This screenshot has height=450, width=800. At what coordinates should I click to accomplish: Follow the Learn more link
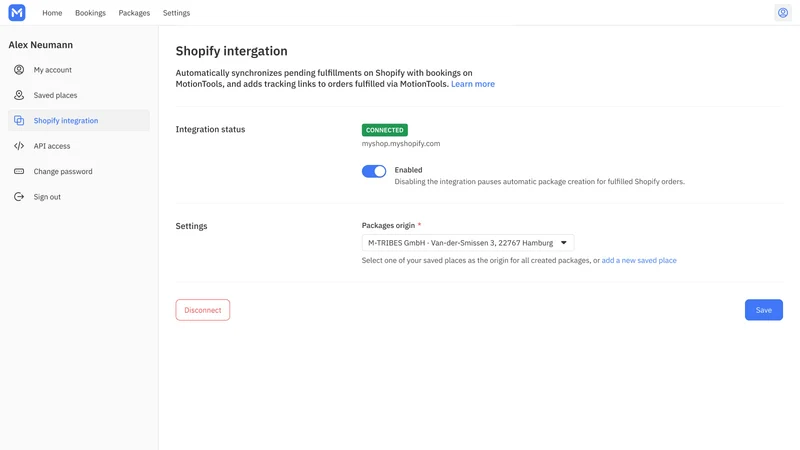coord(472,84)
